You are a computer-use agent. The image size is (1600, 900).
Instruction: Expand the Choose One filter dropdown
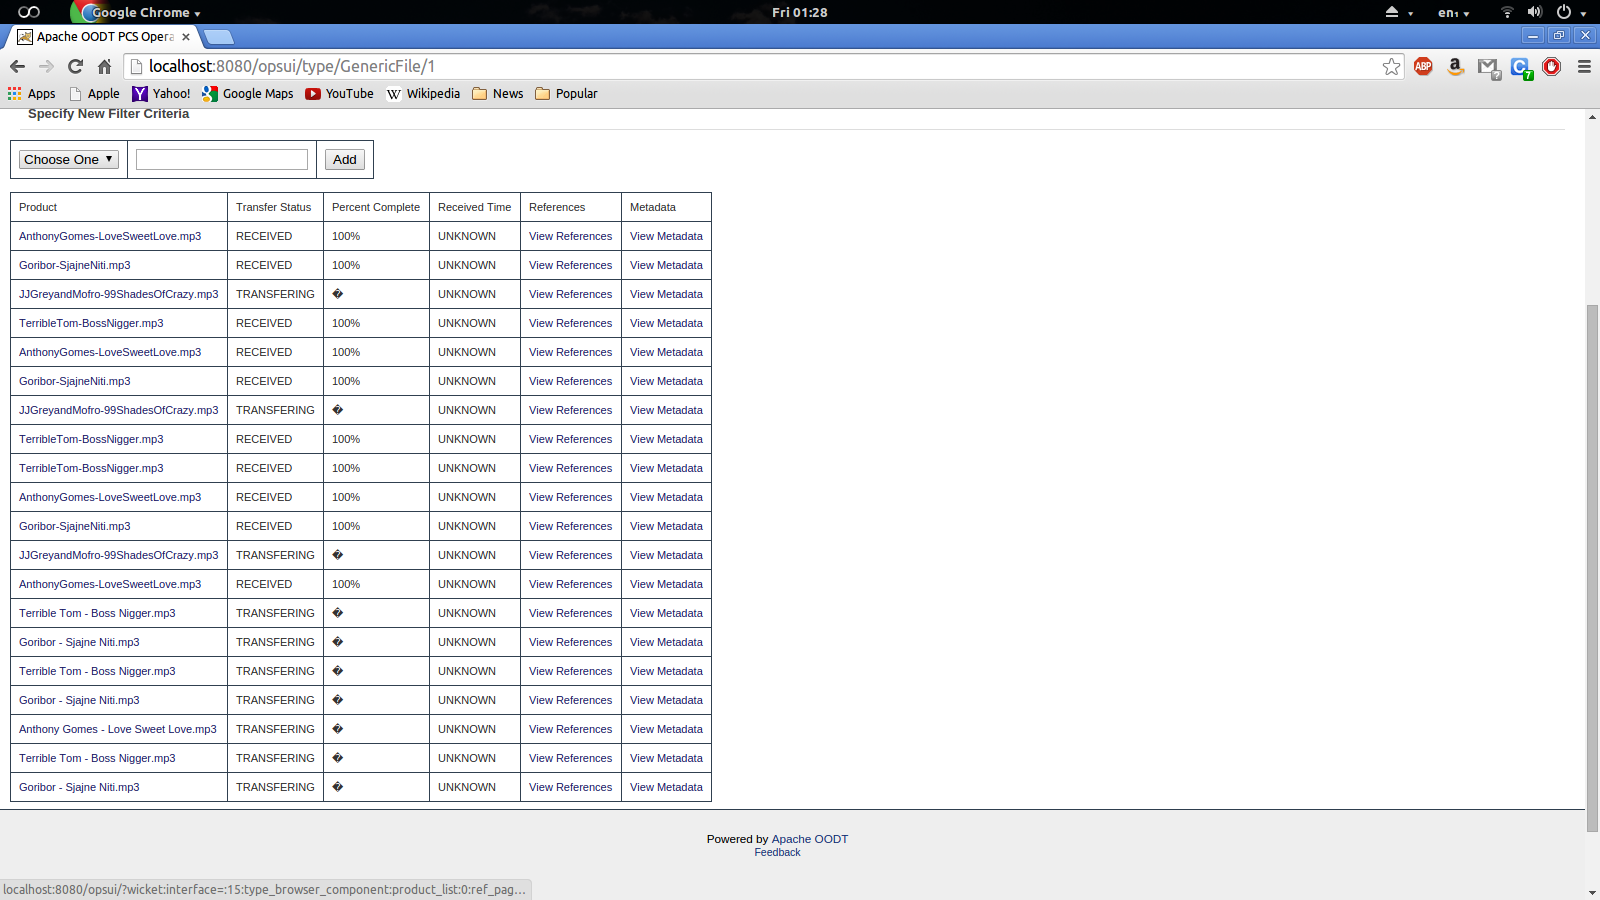(x=68, y=159)
